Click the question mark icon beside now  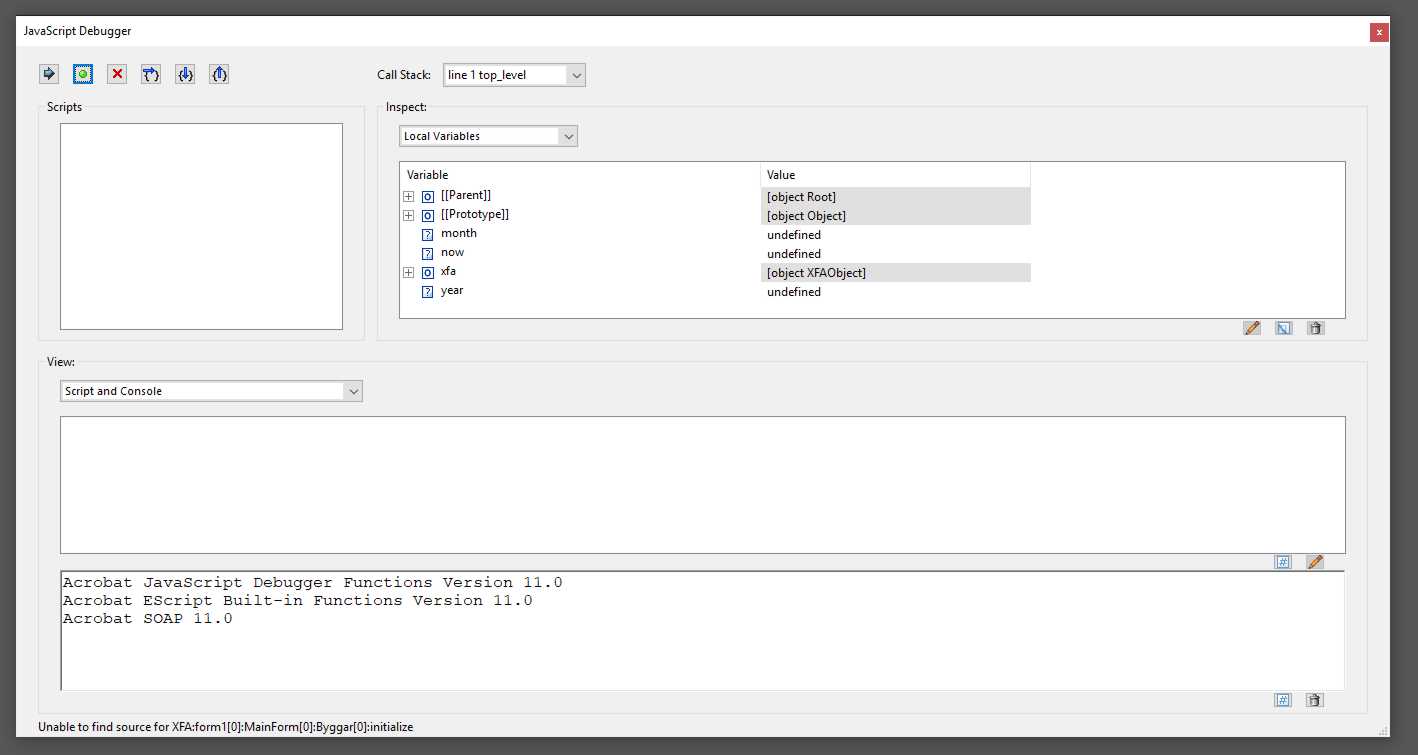click(427, 254)
